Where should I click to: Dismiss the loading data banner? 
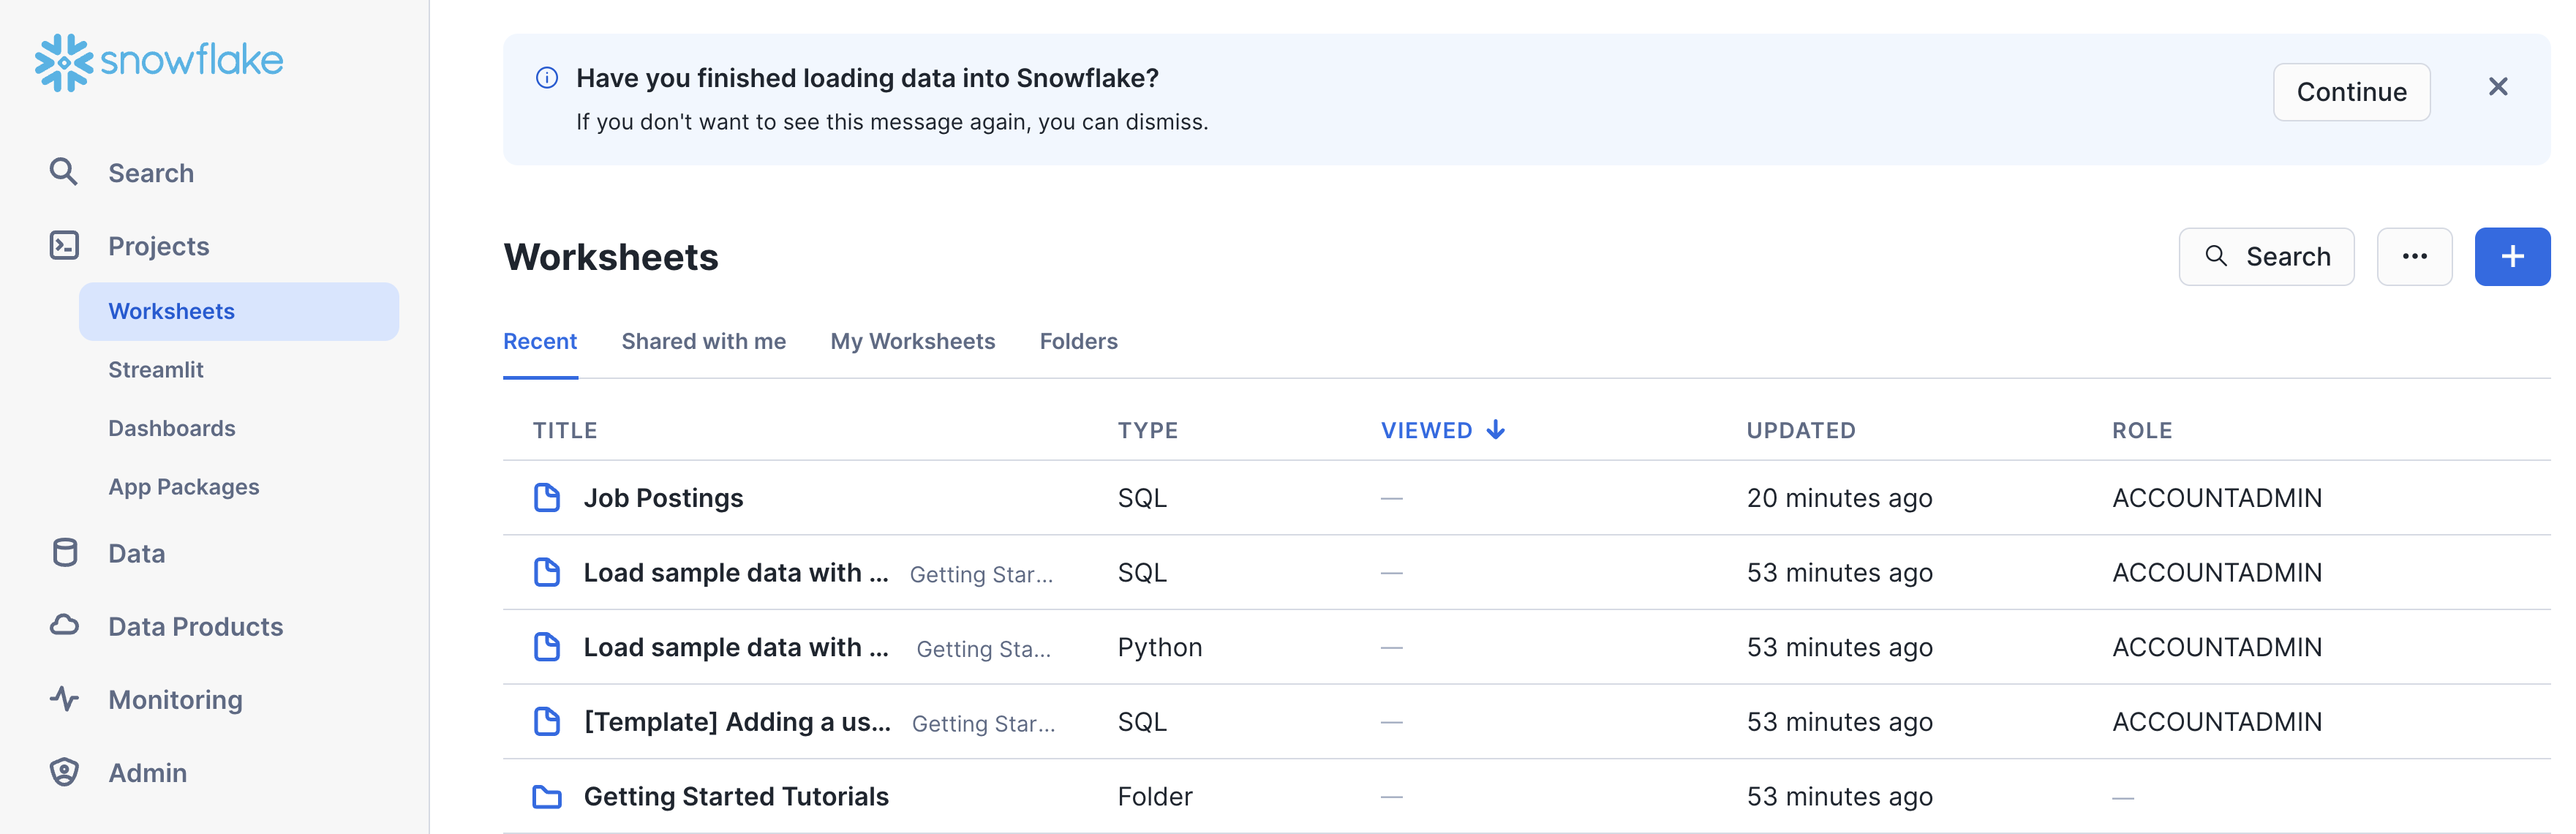tap(2497, 87)
